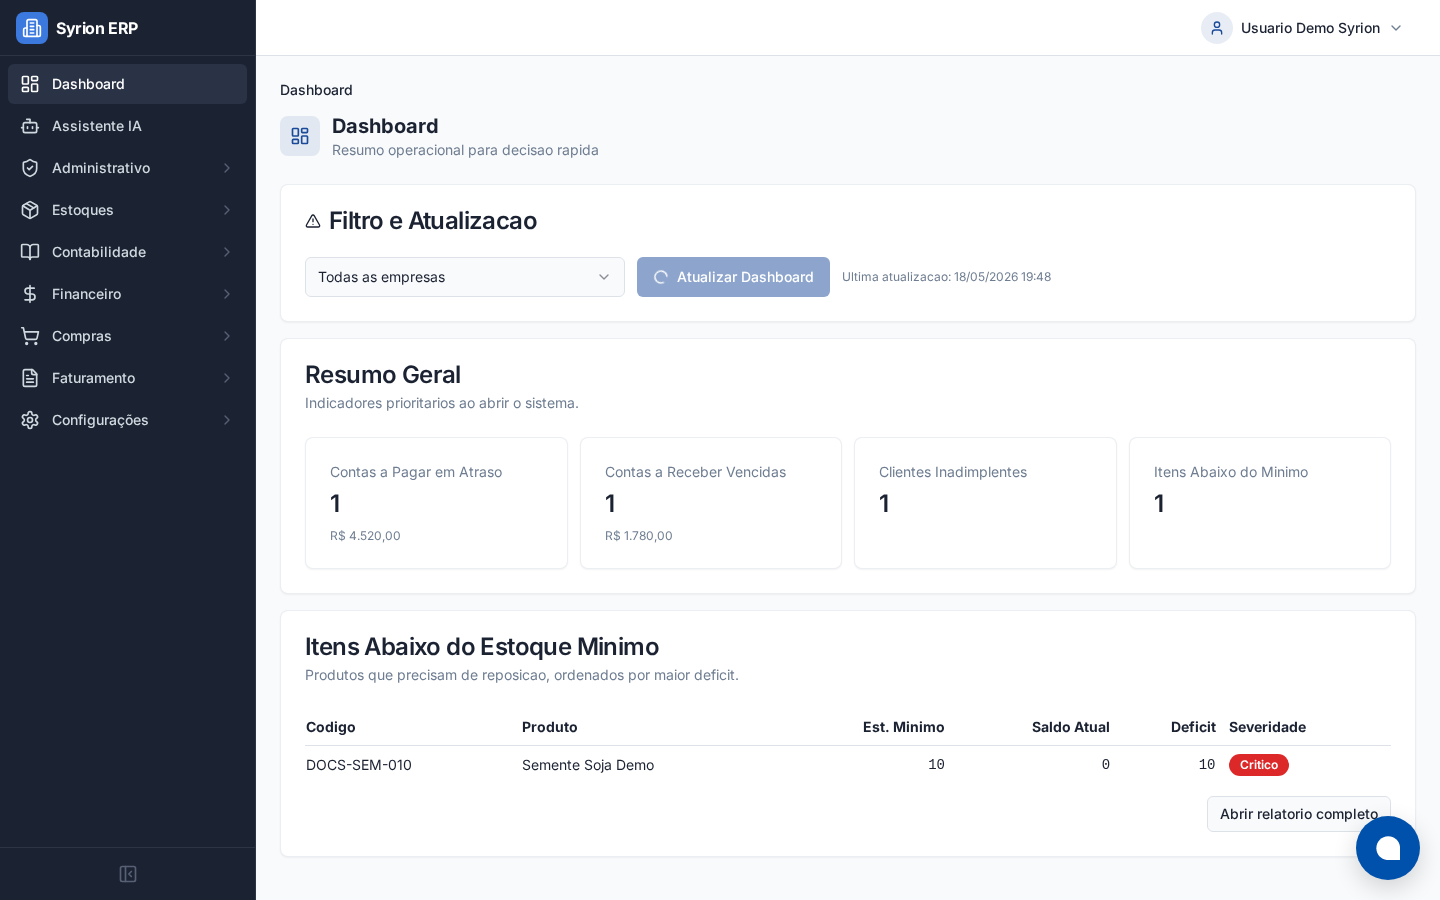Click the Contabilidade book icon
Viewport: 1440px width, 900px height.
pos(30,252)
